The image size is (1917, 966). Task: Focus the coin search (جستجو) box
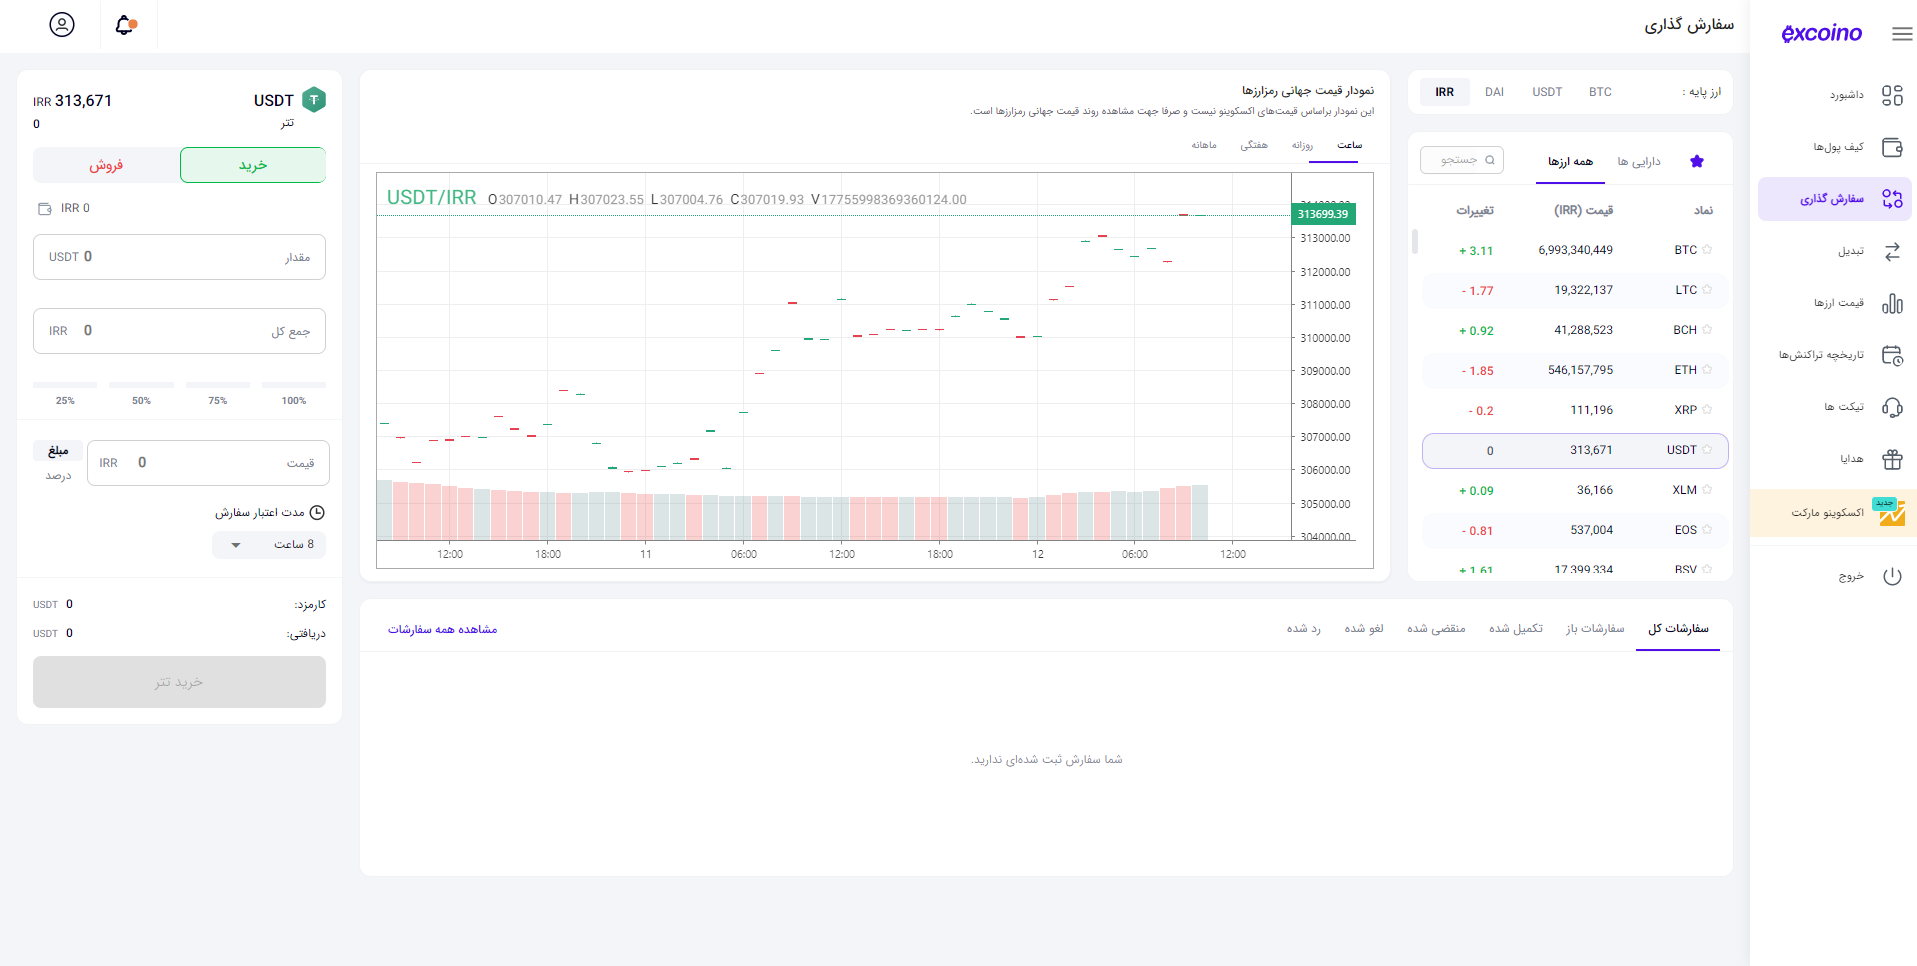coord(1461,160)
